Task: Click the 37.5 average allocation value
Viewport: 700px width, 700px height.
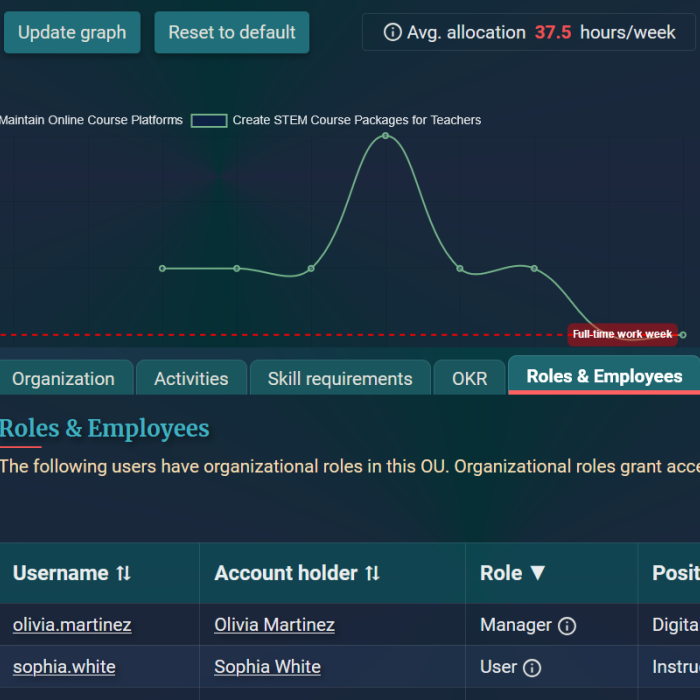Action: pos(553,32)
